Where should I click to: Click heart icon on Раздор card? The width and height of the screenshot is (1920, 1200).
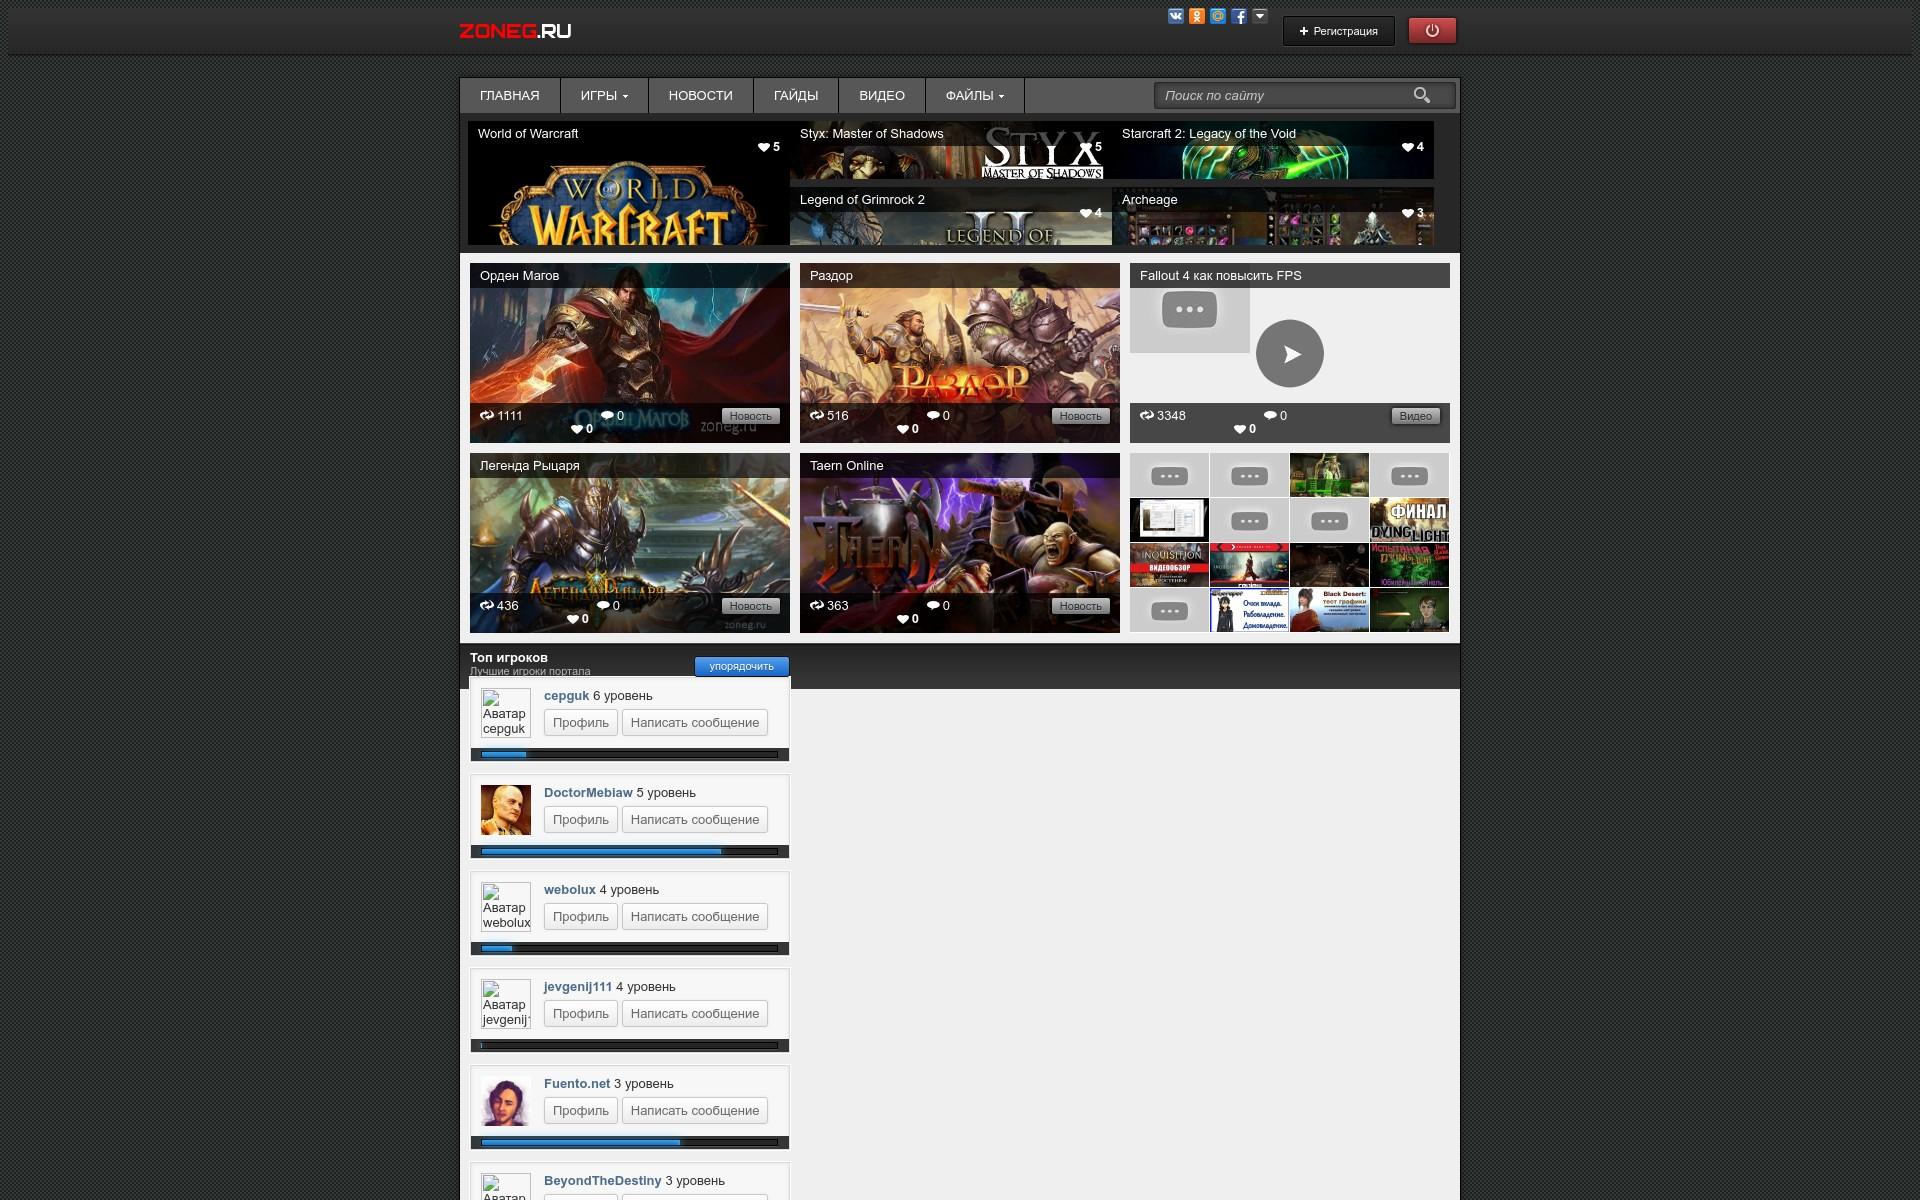tap(903, 429)
